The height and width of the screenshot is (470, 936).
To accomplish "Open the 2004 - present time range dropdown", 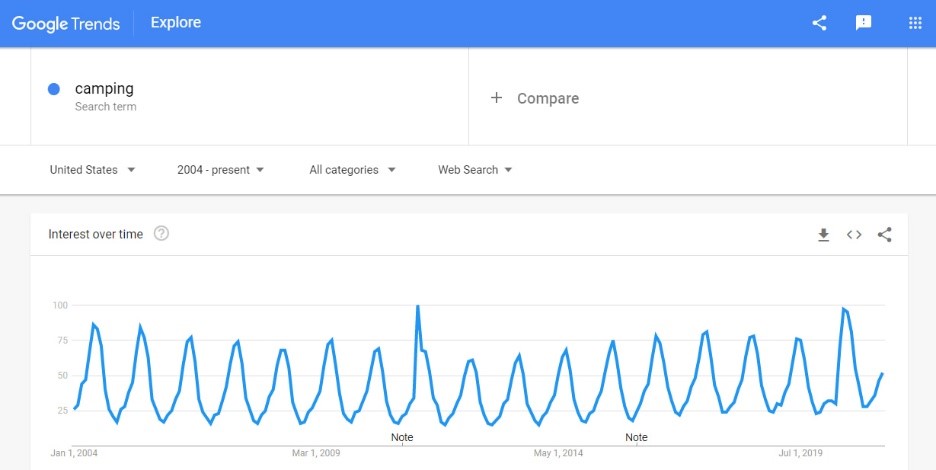I will (x=220, y=170).
